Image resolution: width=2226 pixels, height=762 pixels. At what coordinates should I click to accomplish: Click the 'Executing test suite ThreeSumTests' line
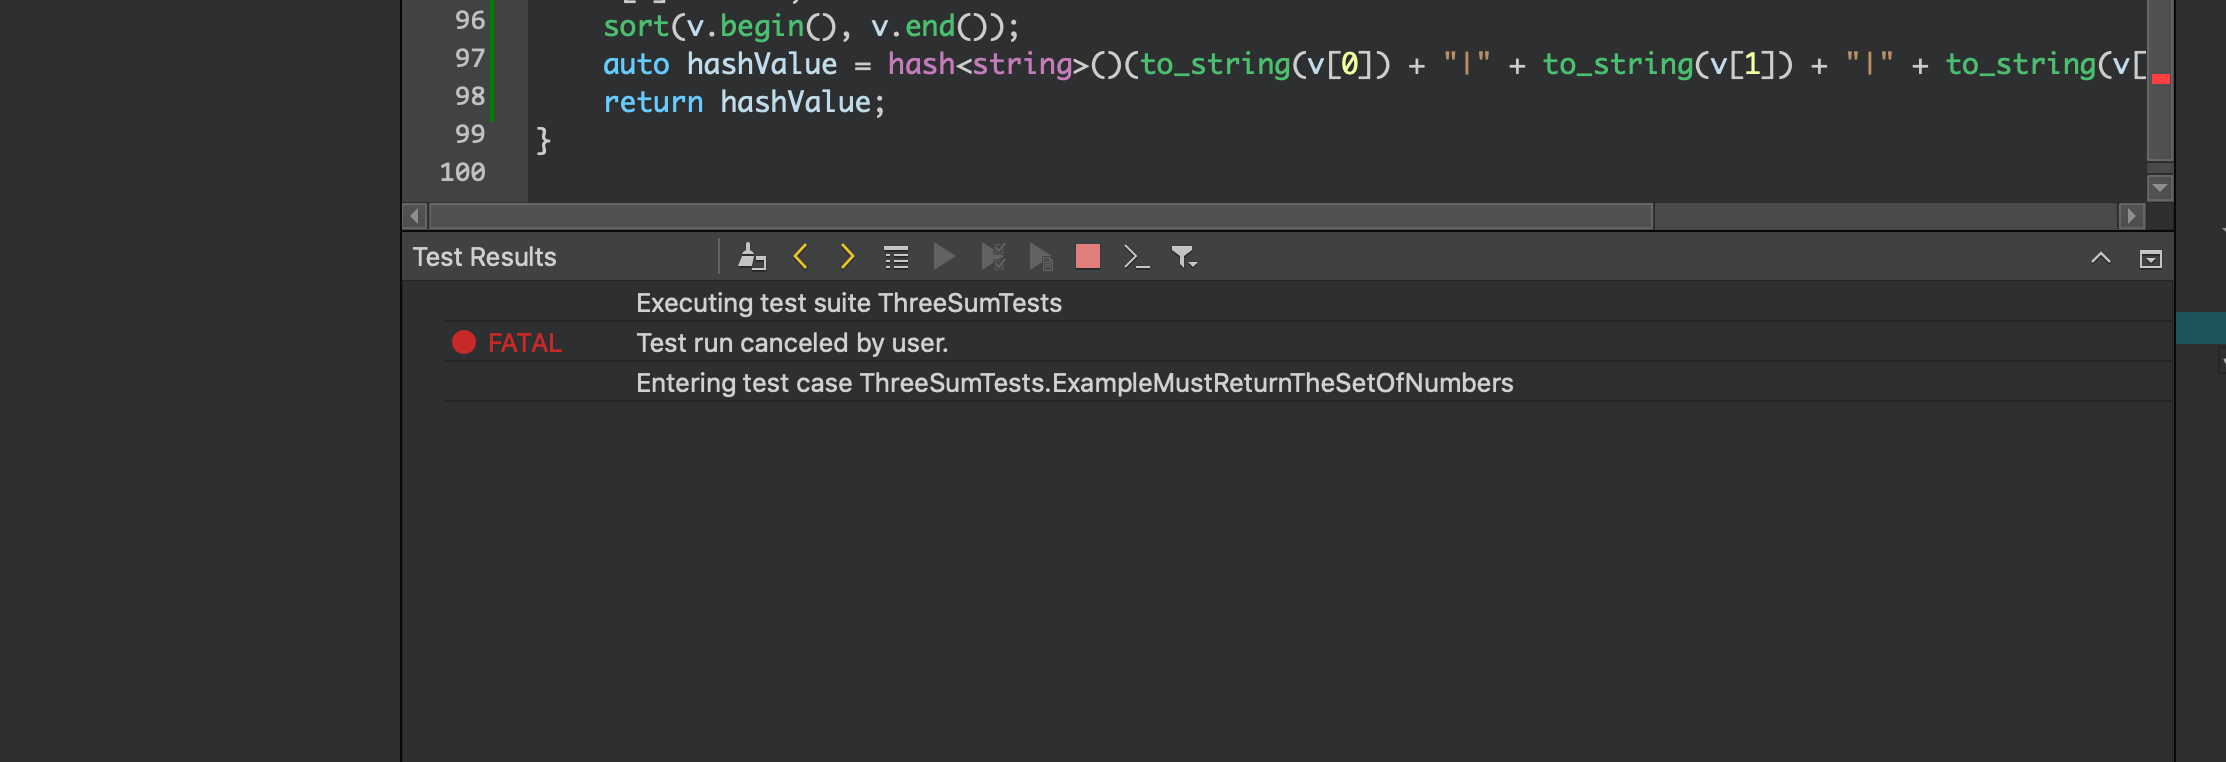point(848,303)
